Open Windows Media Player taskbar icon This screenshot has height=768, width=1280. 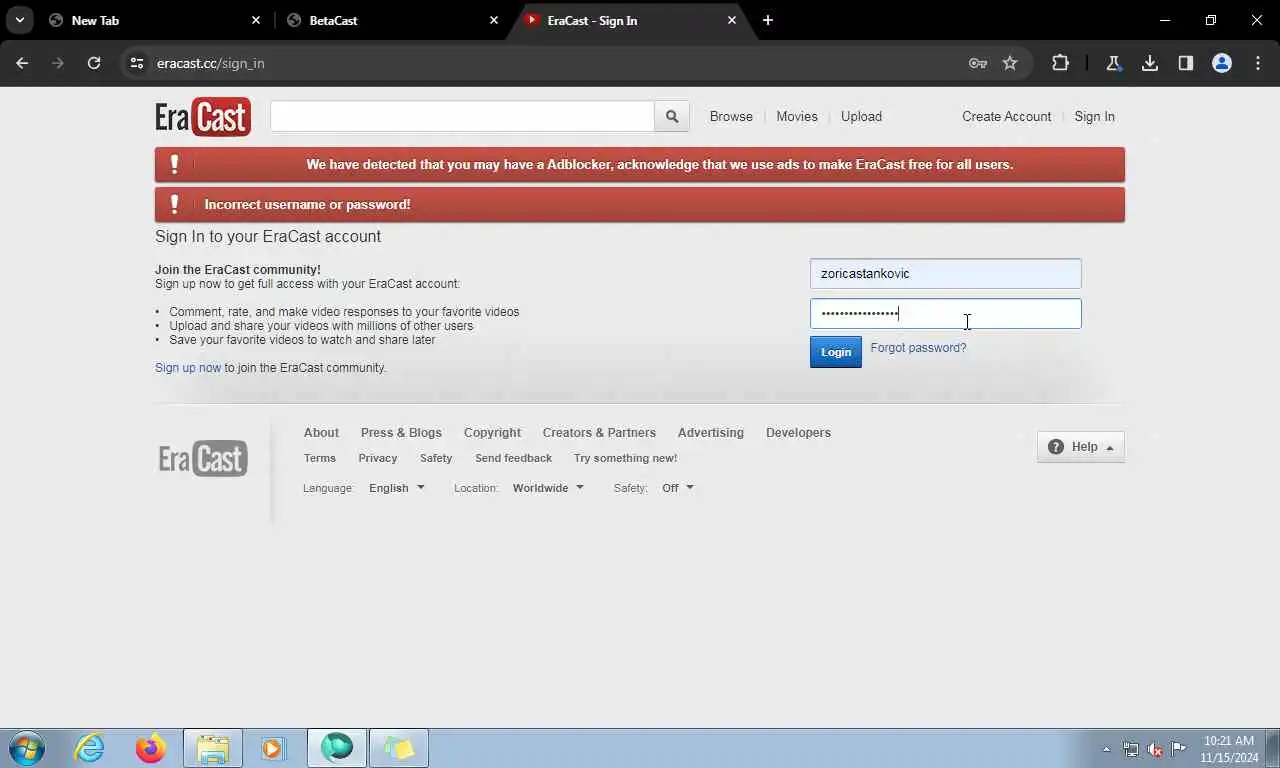coord(273,748)
